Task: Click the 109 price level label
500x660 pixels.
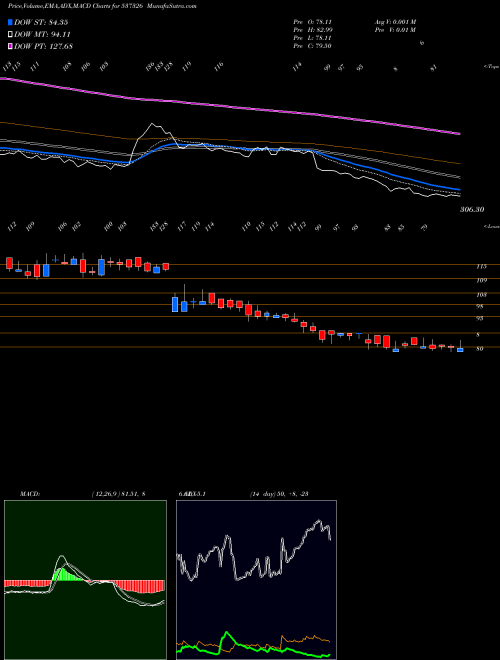Action: tap(481, 280)
